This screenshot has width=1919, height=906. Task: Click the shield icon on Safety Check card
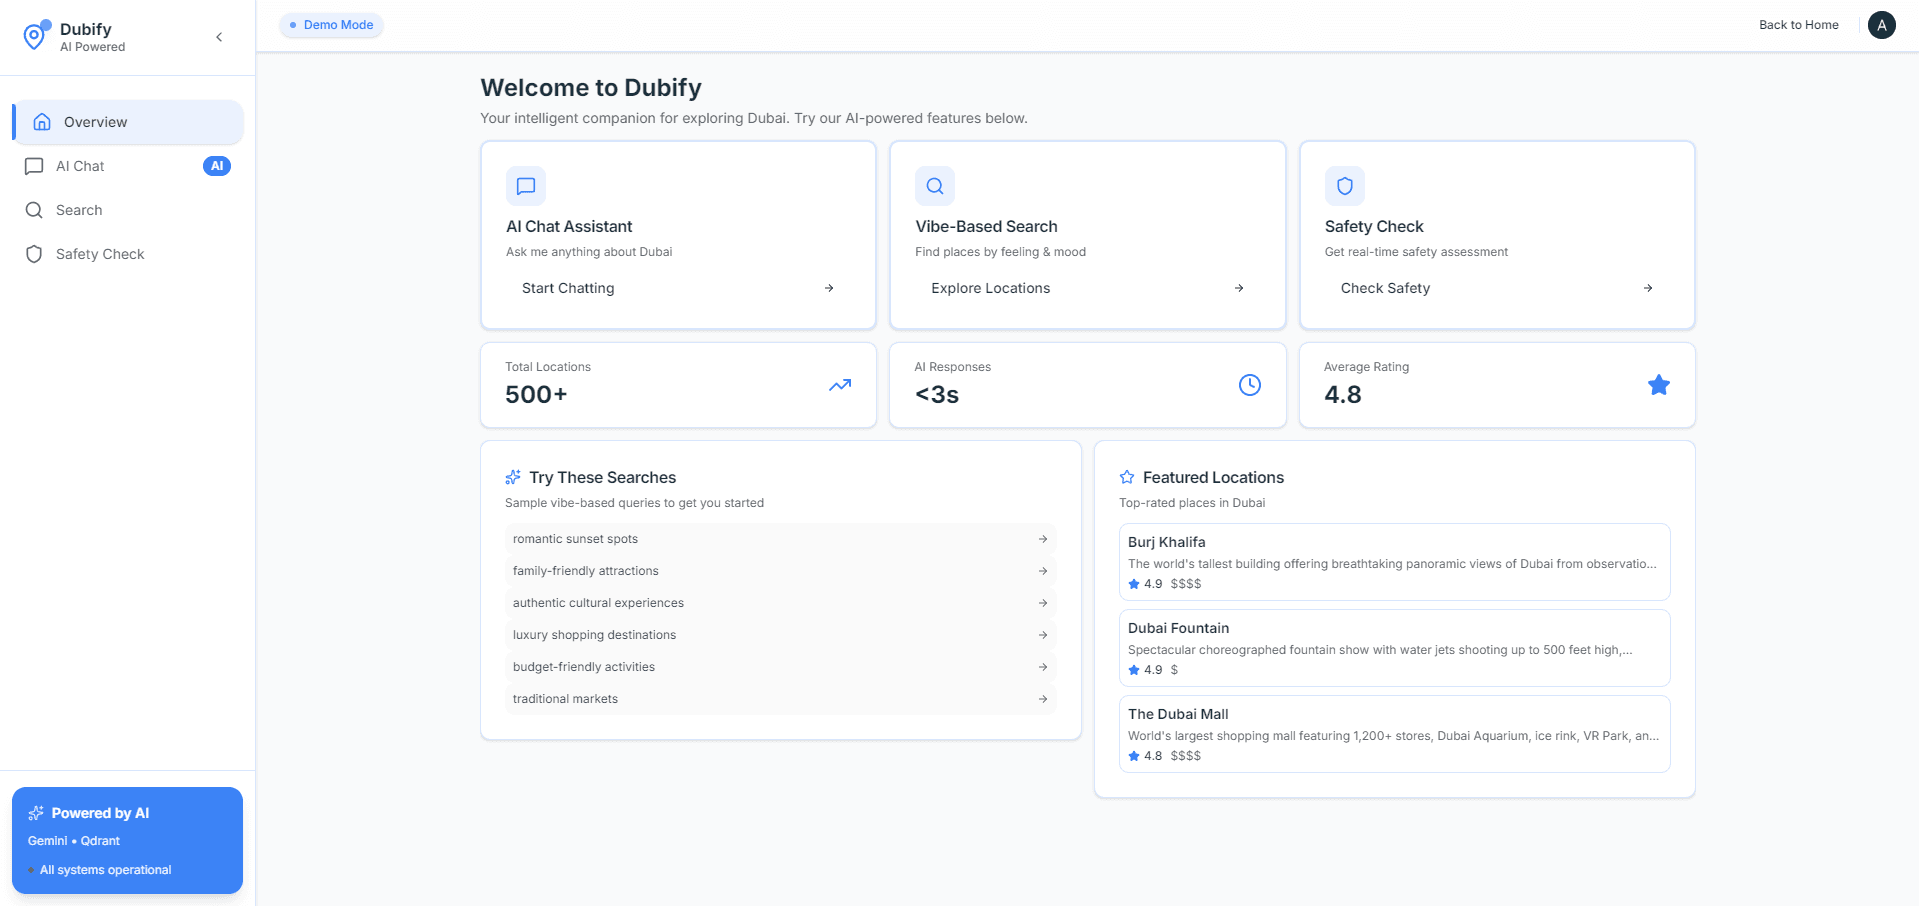tap(1344, 186)
